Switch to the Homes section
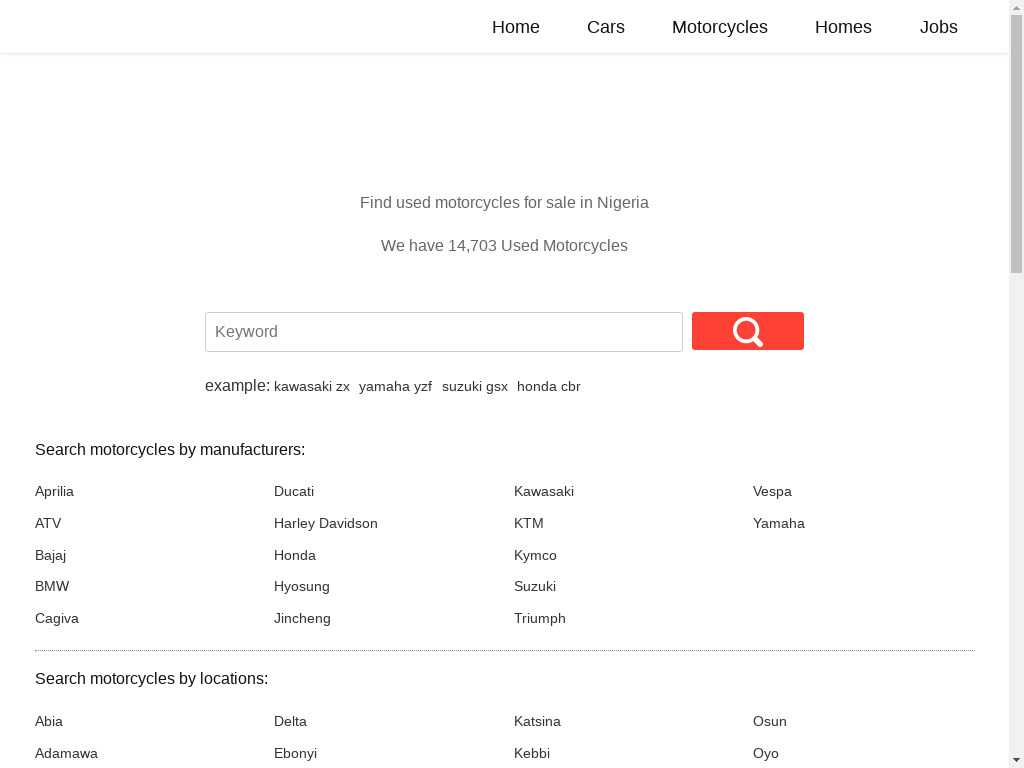The height and width of the screenshot is (768, 1024). click(x=843, y=27)
